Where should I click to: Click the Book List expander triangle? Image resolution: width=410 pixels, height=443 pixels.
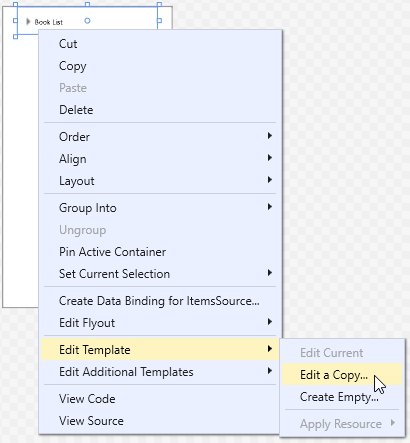tap(28, 22)
